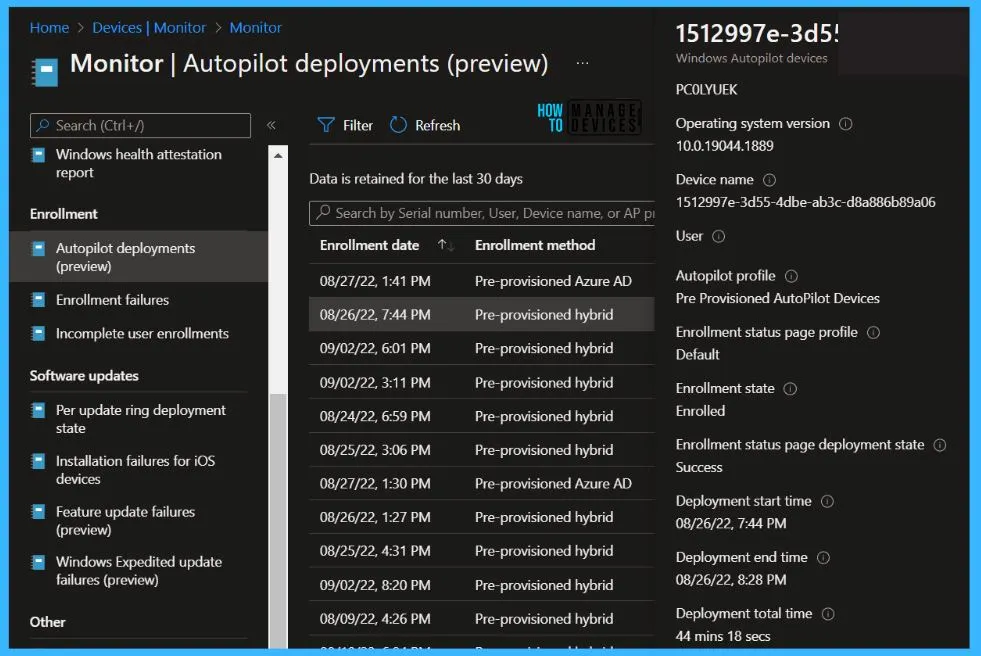Open Windows health attestation report
Image resolution: width=981 pixels, height=656 pixels.
pos(138,163)
